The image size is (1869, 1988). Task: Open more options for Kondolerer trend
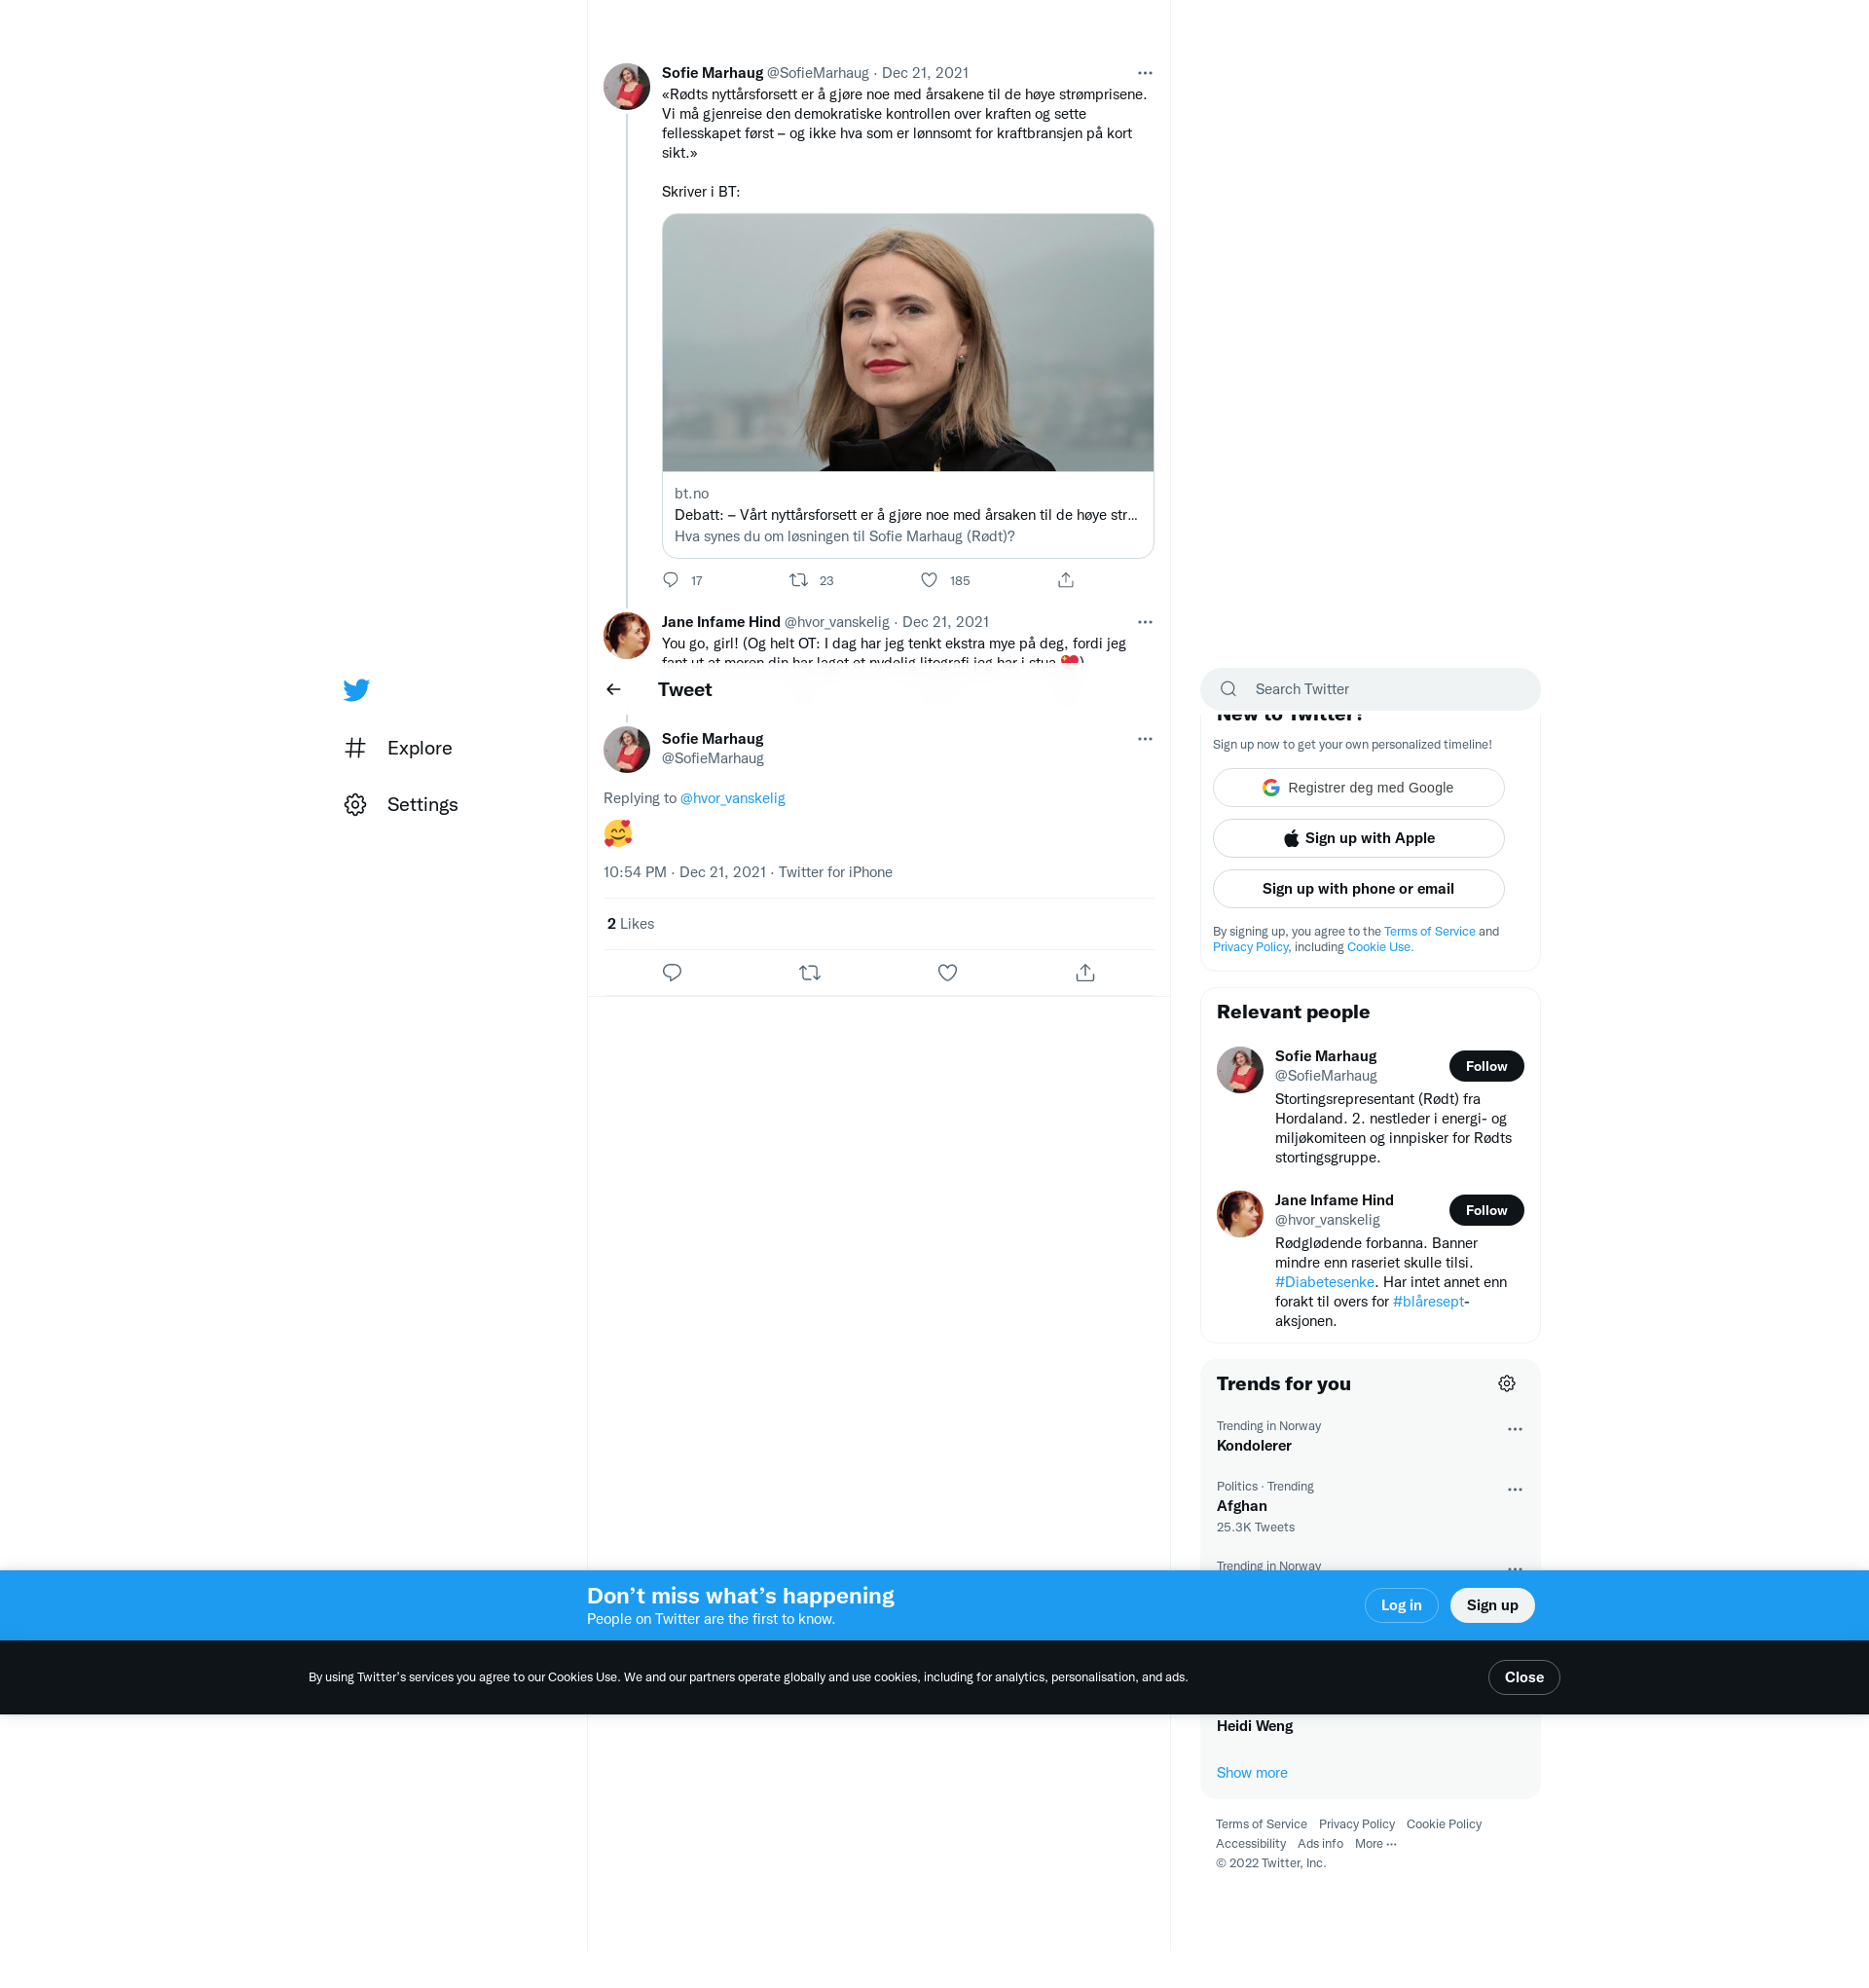pos(1514,1430)
